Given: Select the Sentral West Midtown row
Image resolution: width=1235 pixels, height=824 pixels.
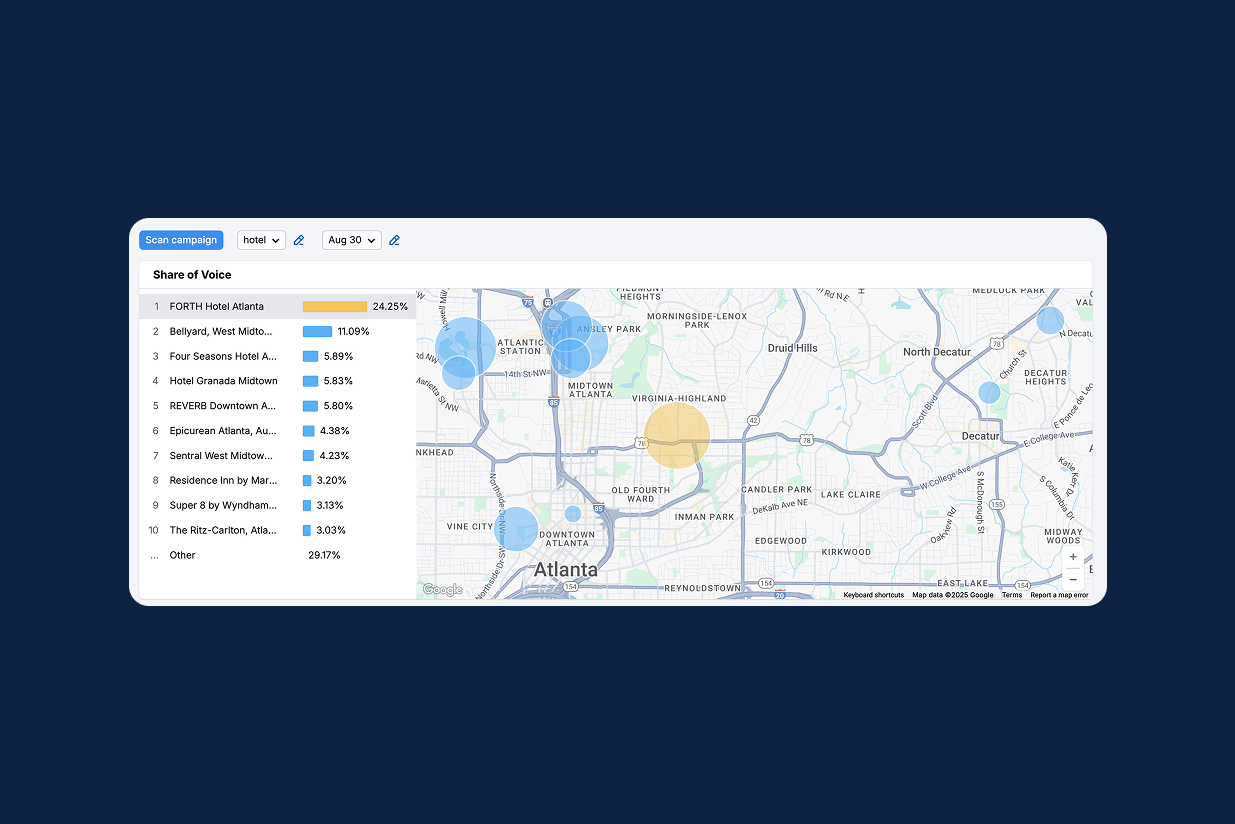Looking at the screenshot, I should 277,456.
